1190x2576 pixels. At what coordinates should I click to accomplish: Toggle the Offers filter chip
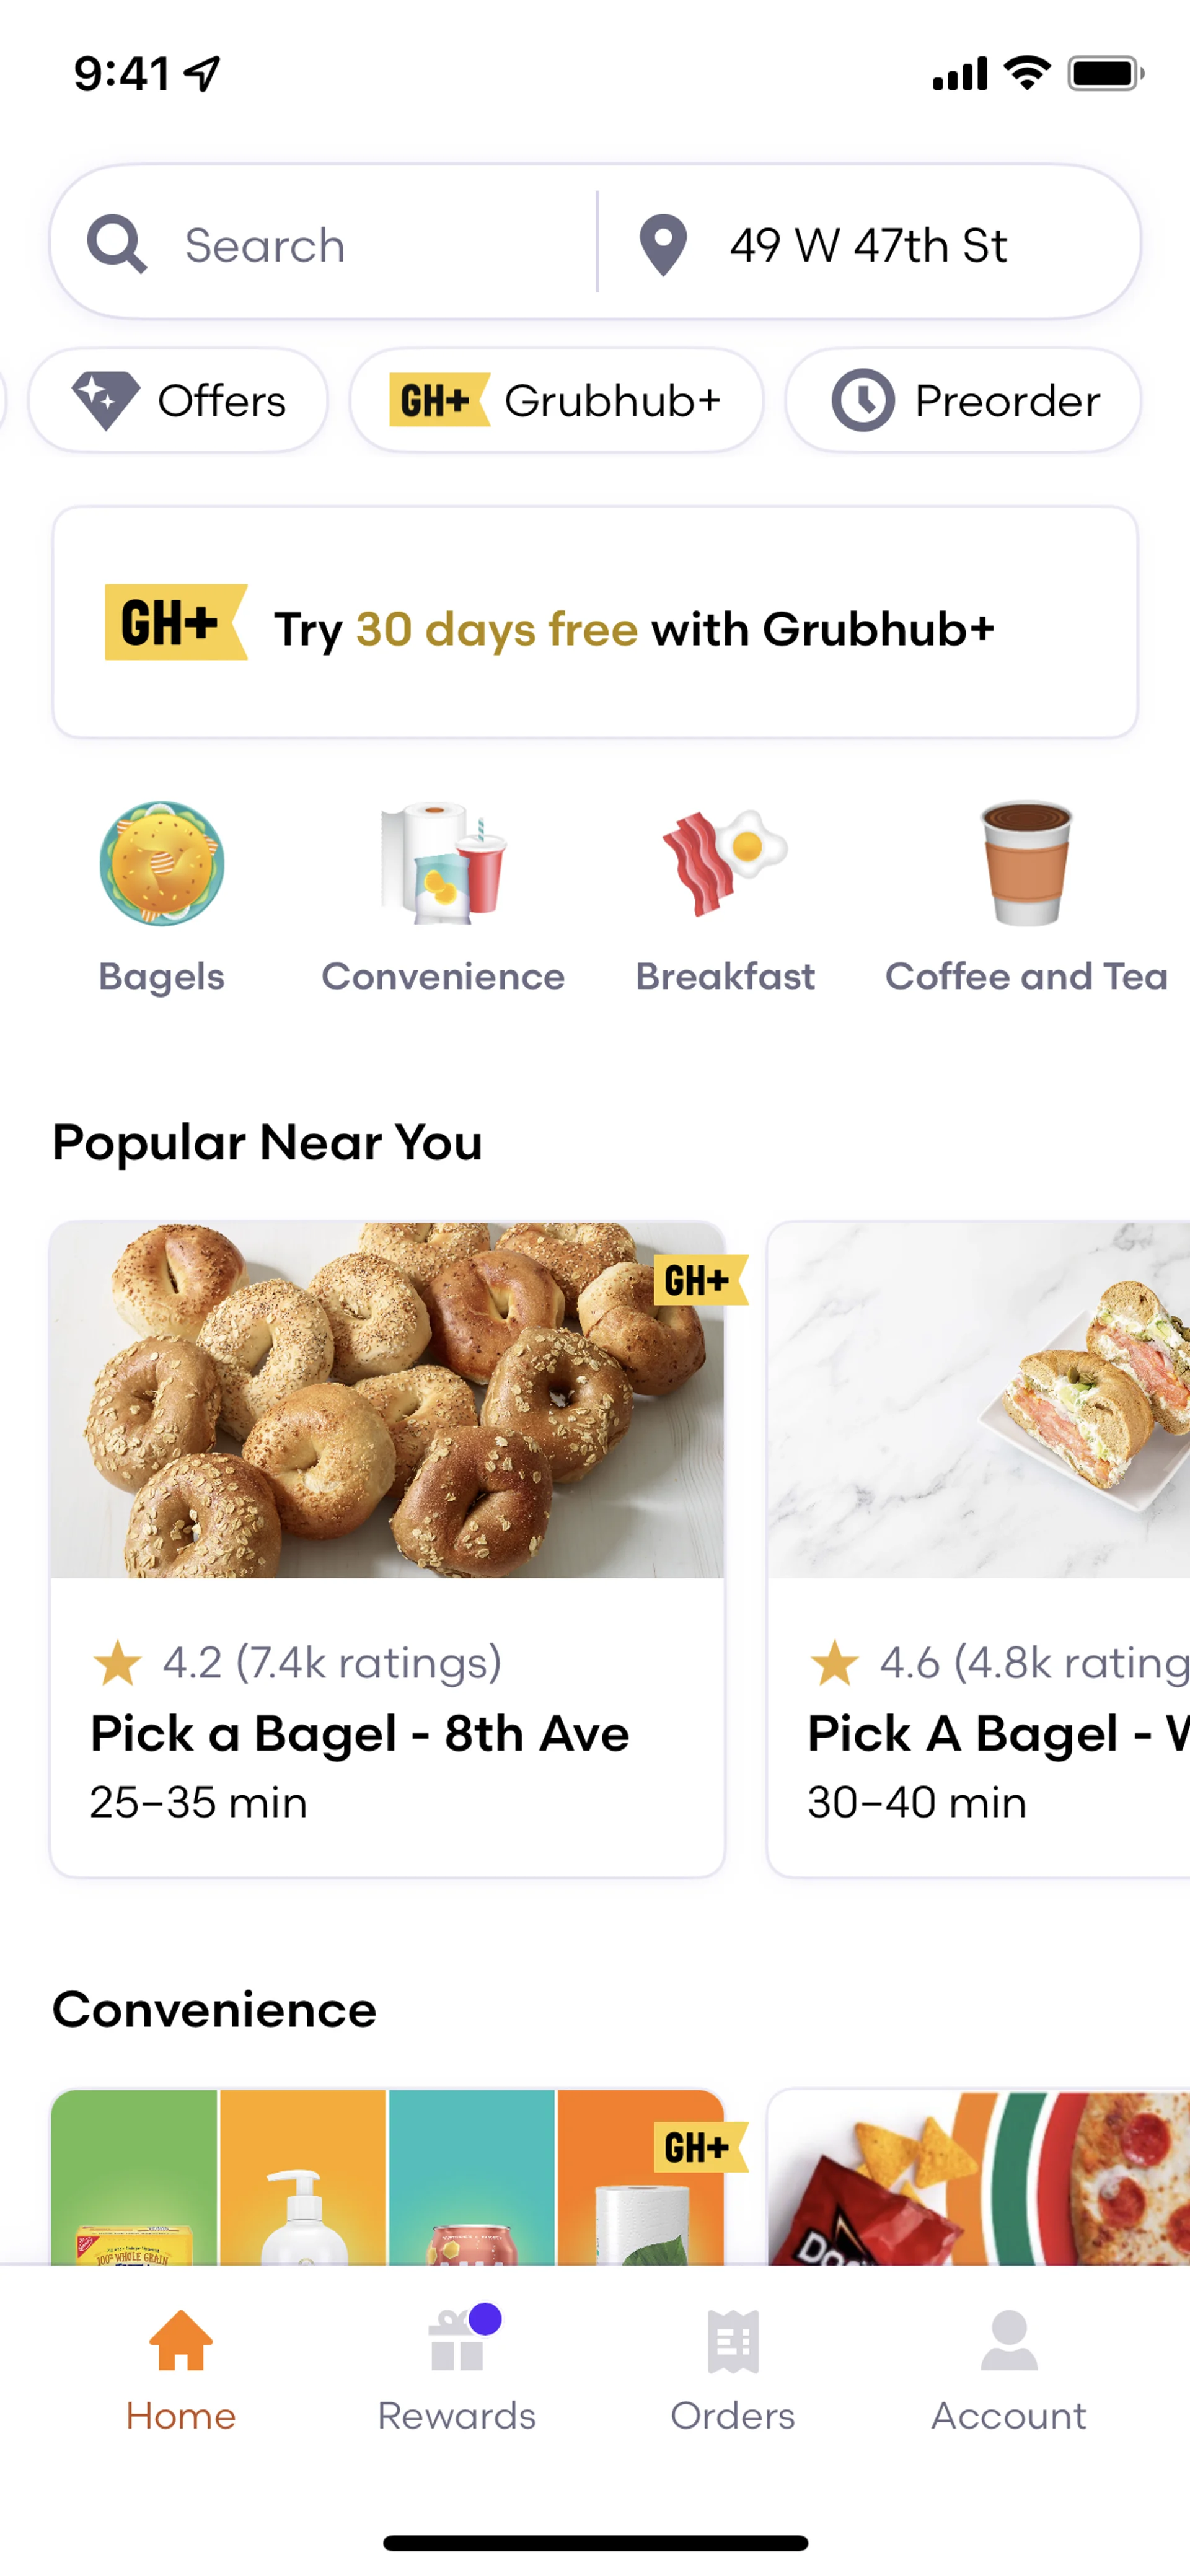(178, 401)
